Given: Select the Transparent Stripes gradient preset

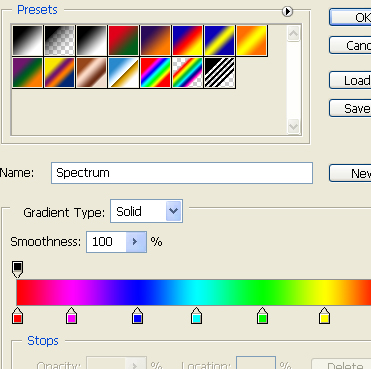Looking at the screenshot, I should tap(220, 73).
